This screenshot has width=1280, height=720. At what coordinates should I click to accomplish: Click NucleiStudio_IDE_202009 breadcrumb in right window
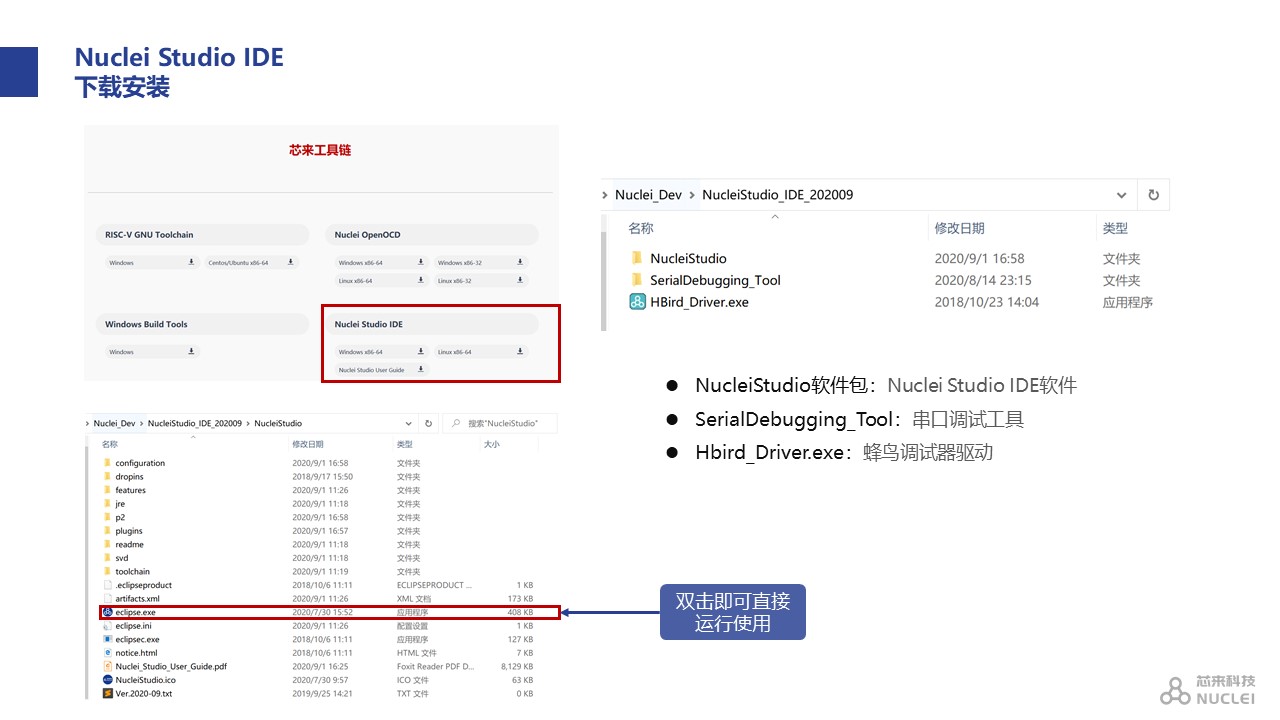pyautogui.click(x=778, y=195)
